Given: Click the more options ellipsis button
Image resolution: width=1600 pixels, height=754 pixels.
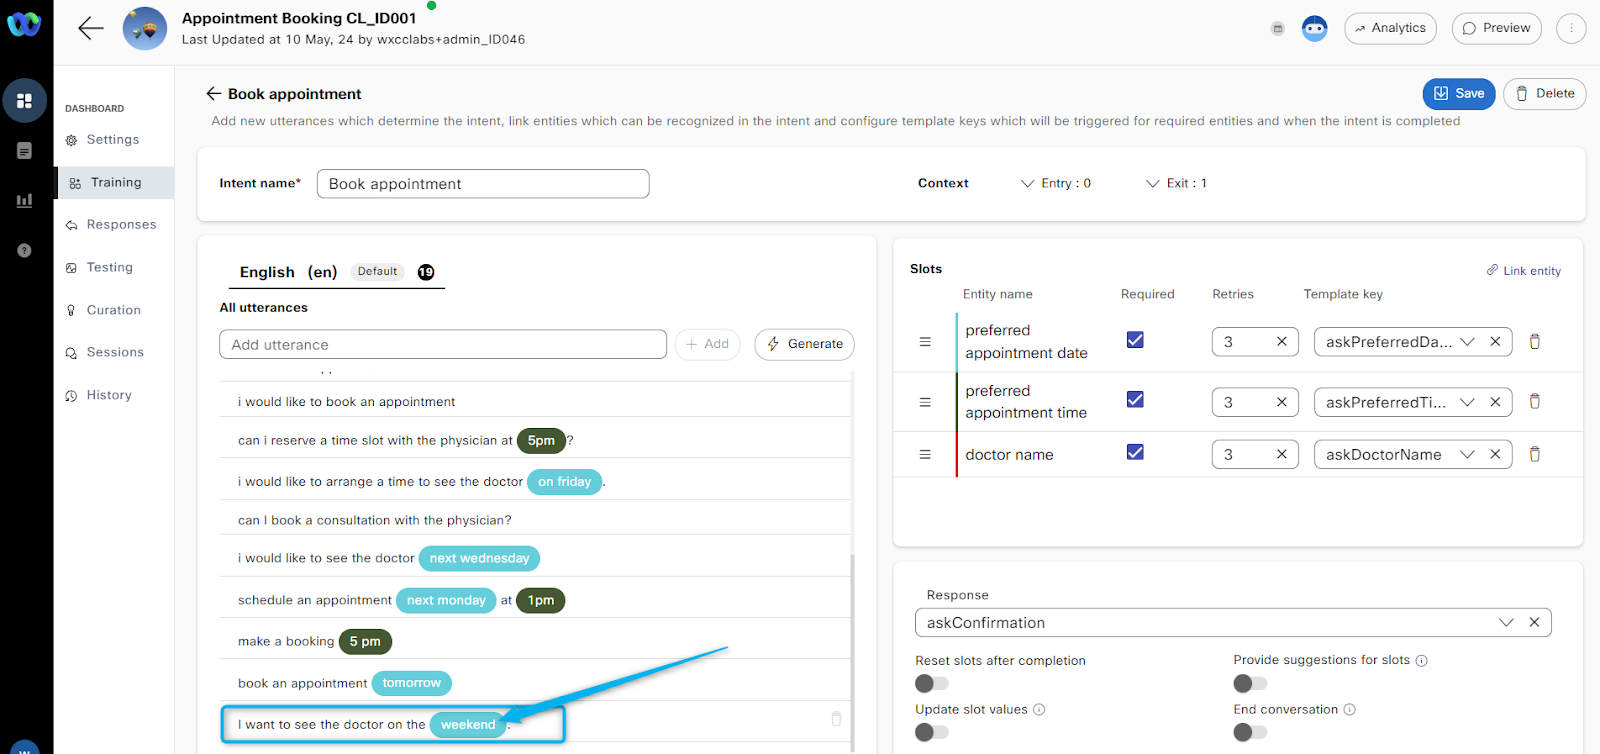Looking at the screenshot, I should [x=1571, y=29].
